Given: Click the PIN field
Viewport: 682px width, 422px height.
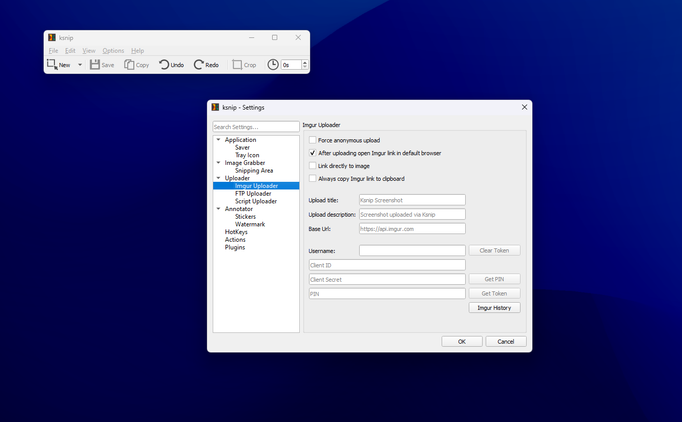Looking at the screenshot, I should [387, 294].
